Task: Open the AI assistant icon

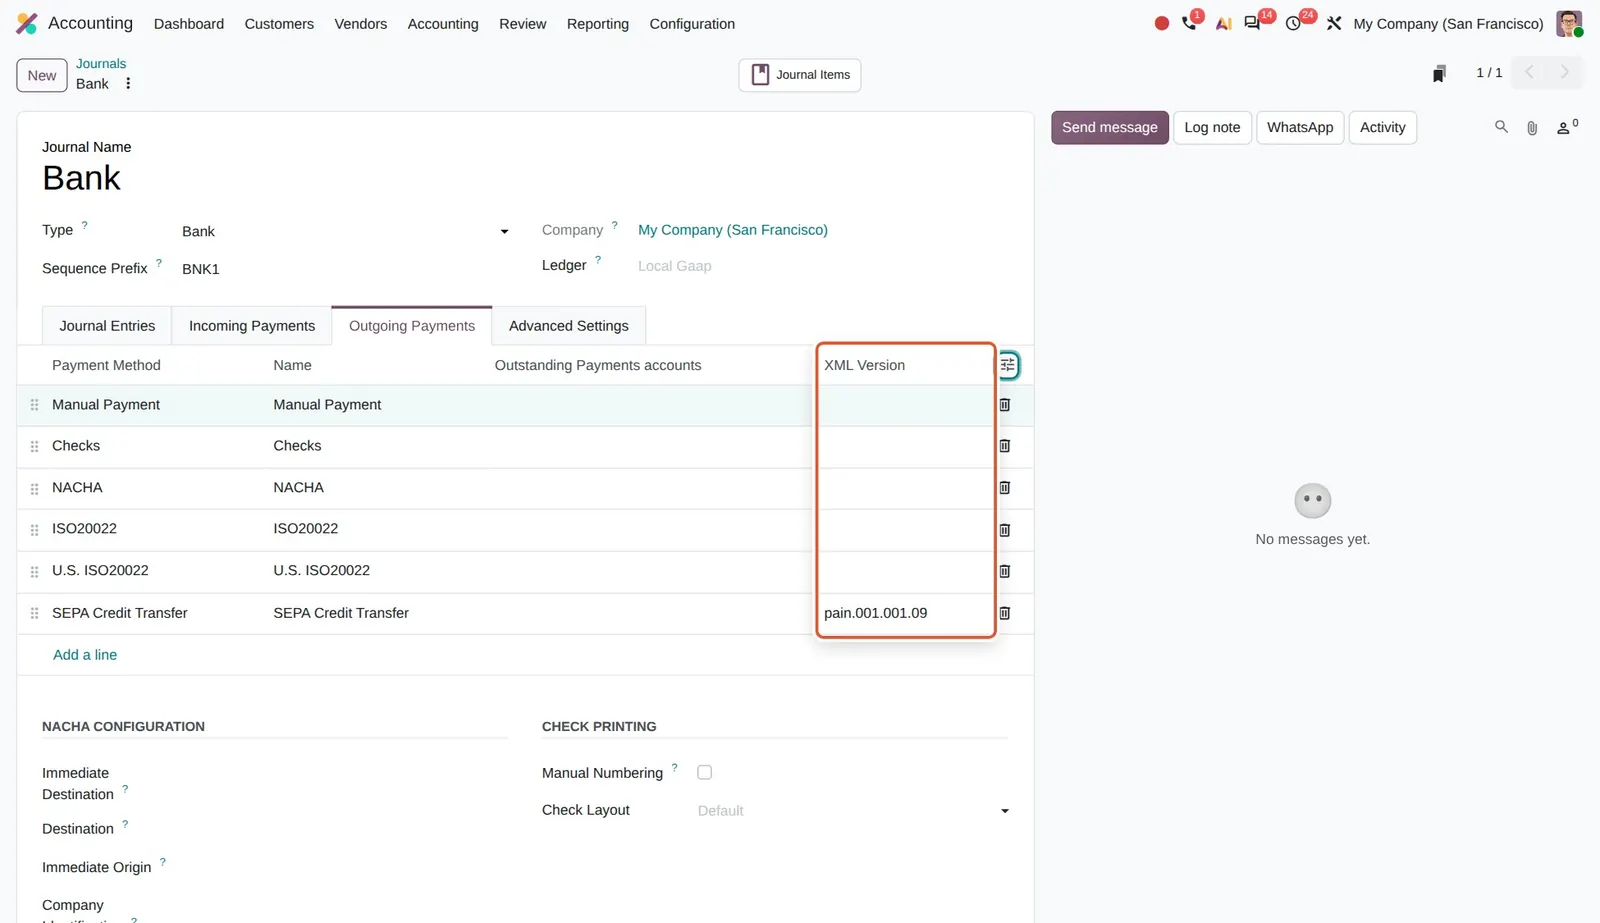Action: coord(1223,23)
